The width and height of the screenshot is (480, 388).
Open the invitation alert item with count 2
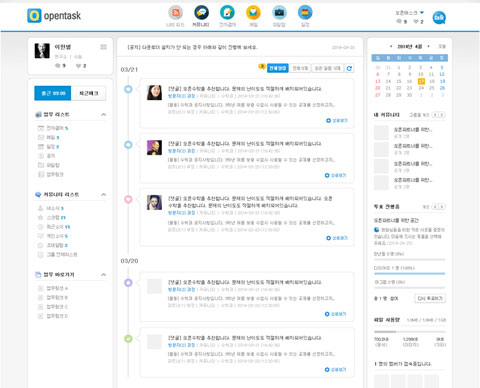pyautogui.click(x=53, y=245)
